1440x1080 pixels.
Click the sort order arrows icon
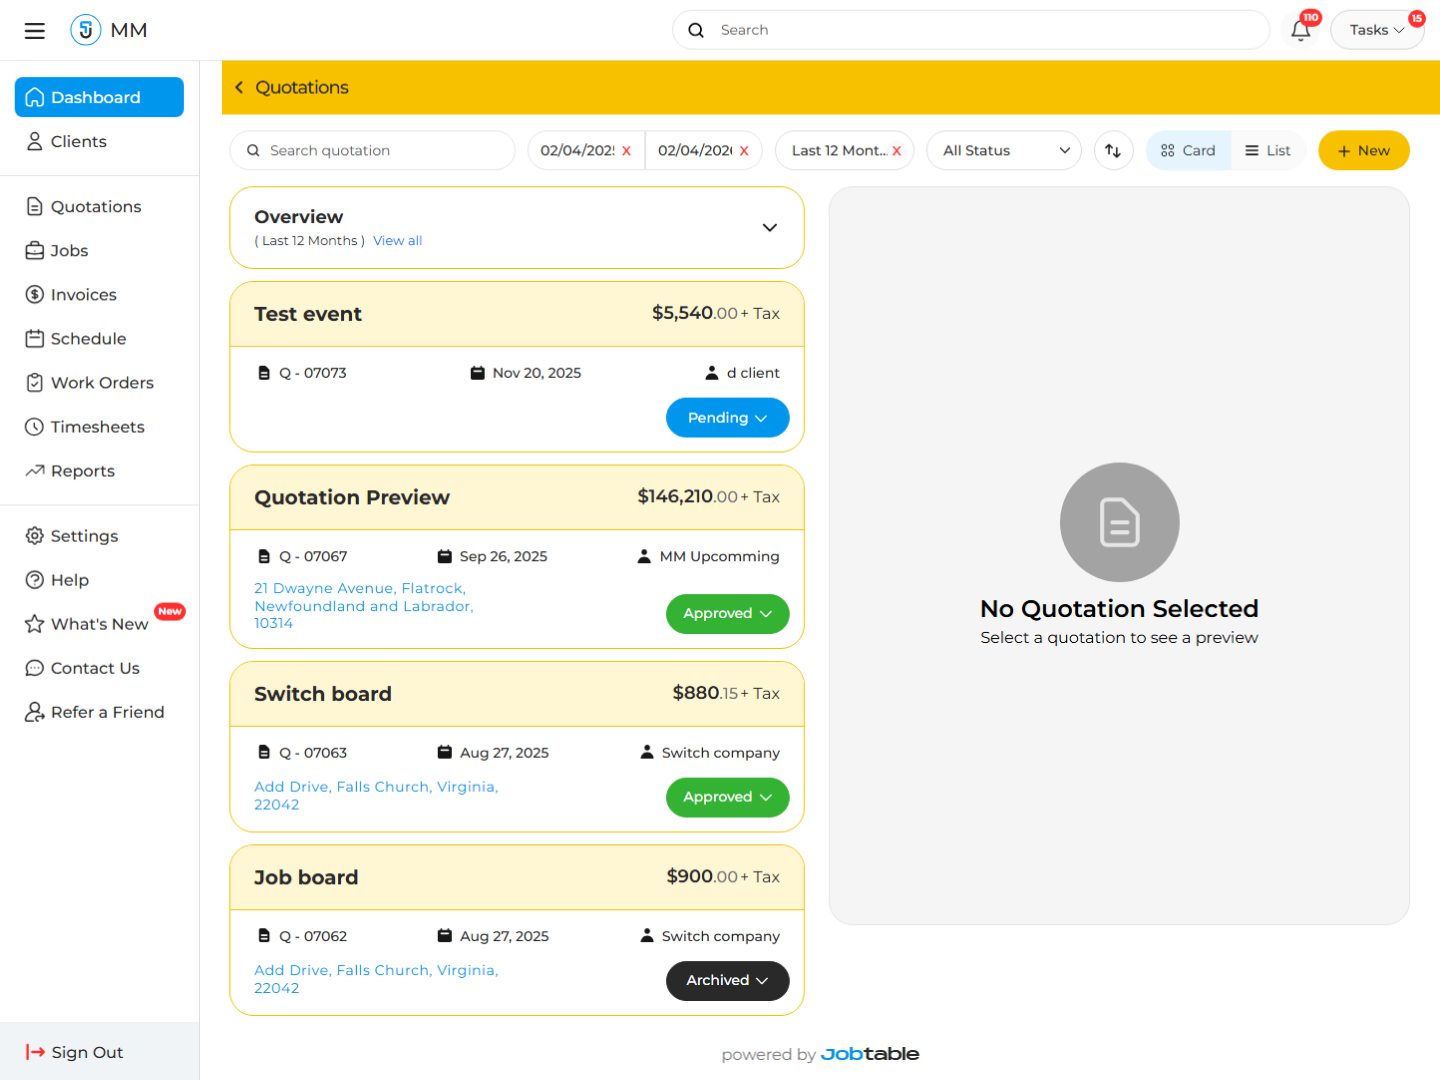pyautogui.click(x=1113, y=150)
